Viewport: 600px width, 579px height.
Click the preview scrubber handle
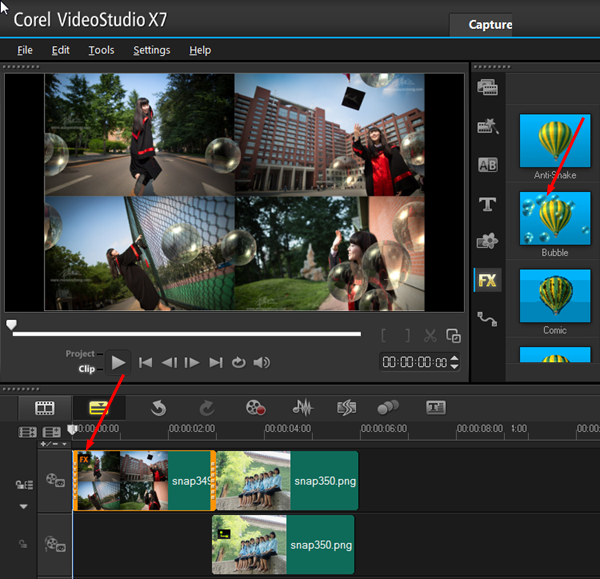(x=11, y=324)
